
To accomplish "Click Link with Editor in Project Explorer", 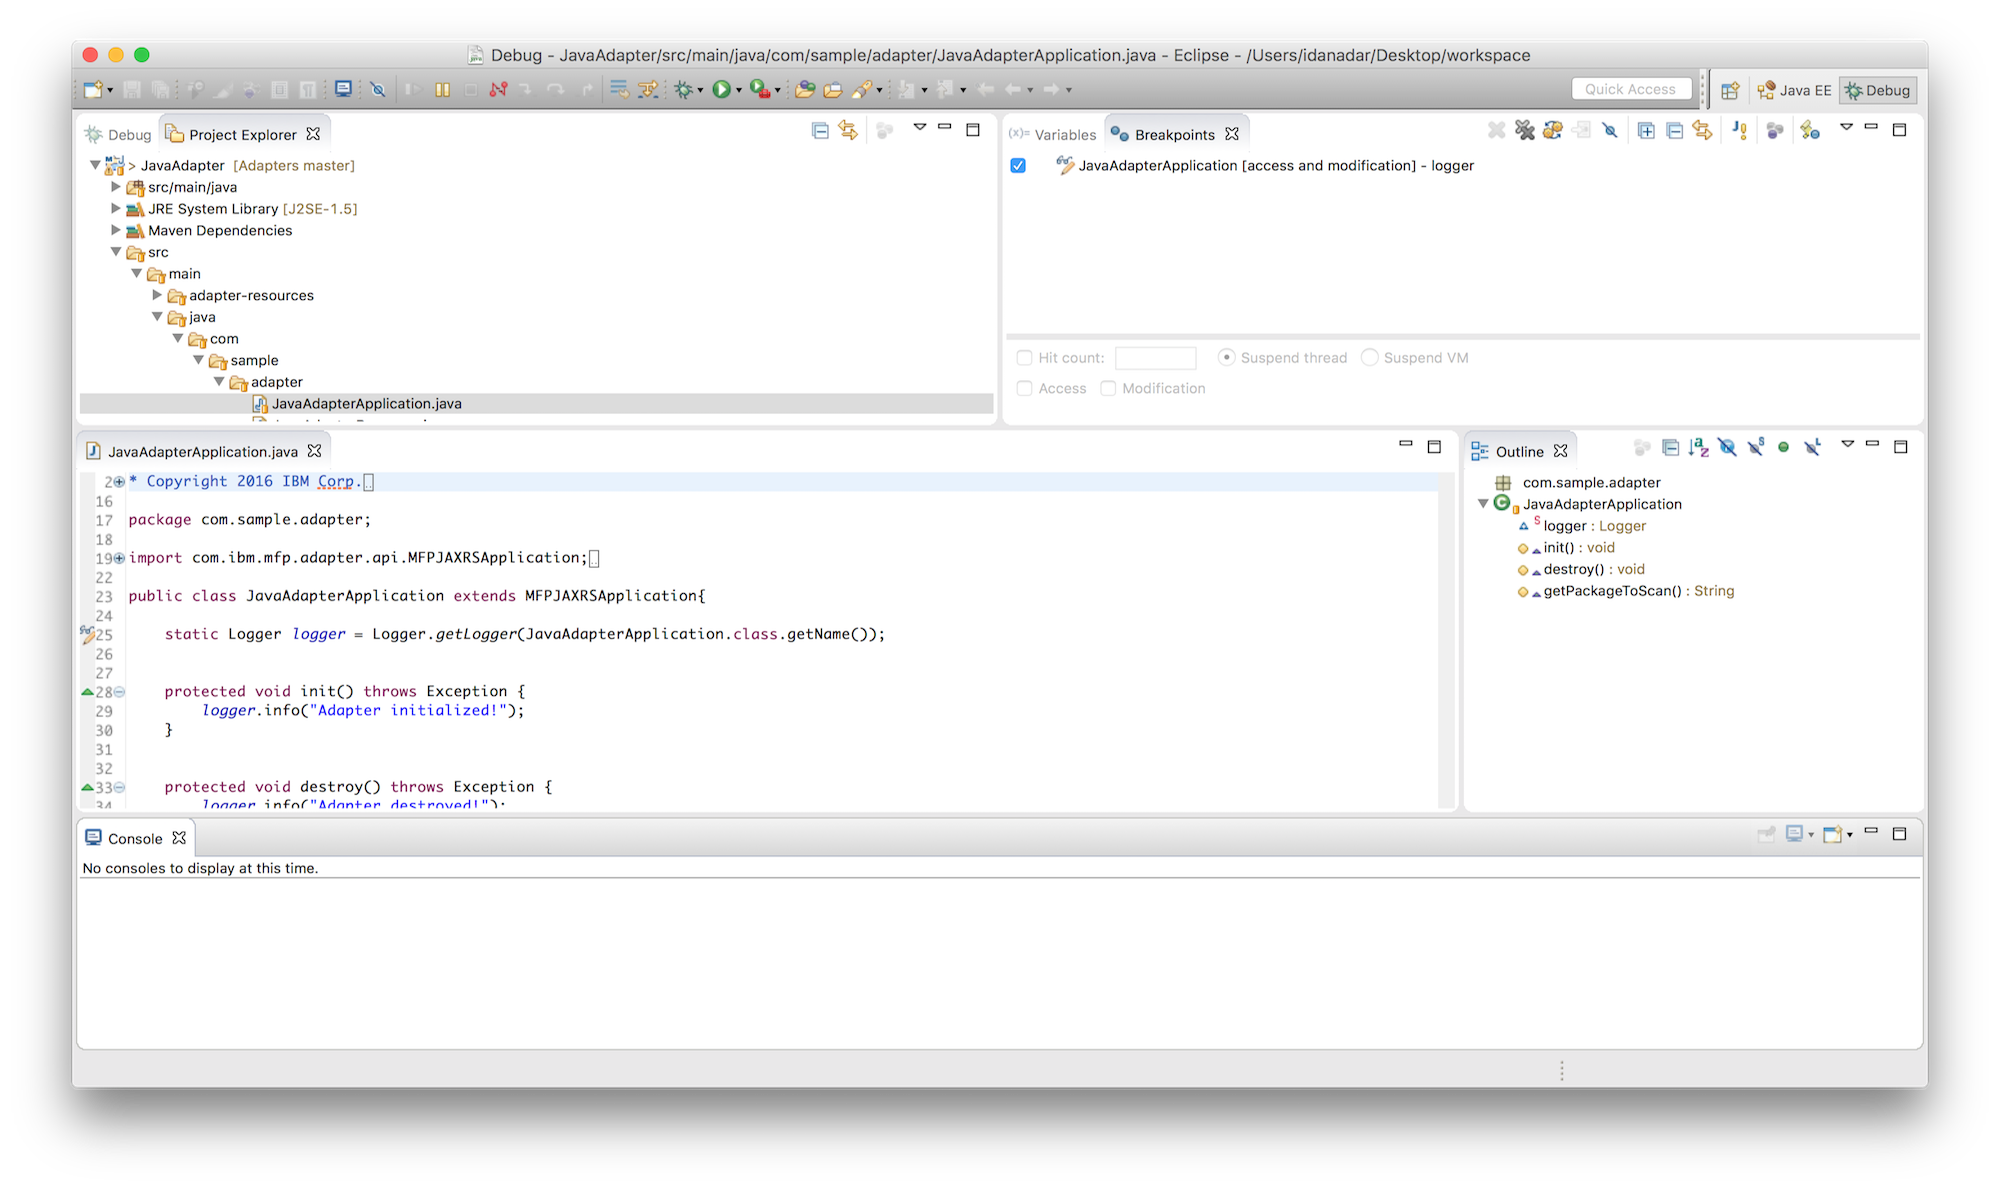I will click(848, 131).
